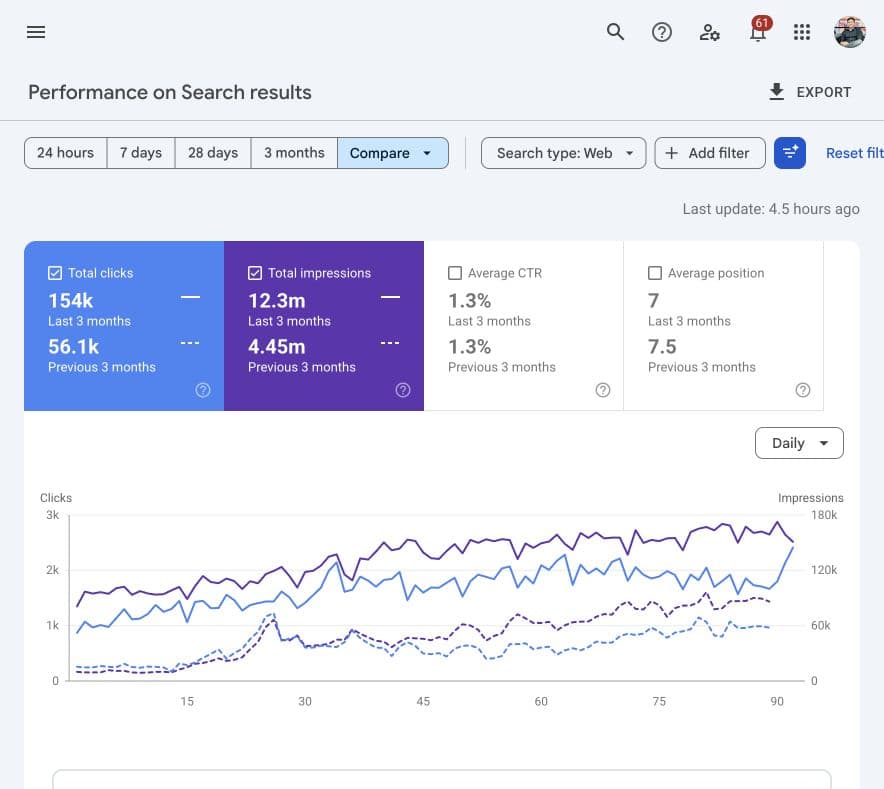884x789 pixels.
Task: Open the Search type: Web dropdown
Action: [563, 153]
